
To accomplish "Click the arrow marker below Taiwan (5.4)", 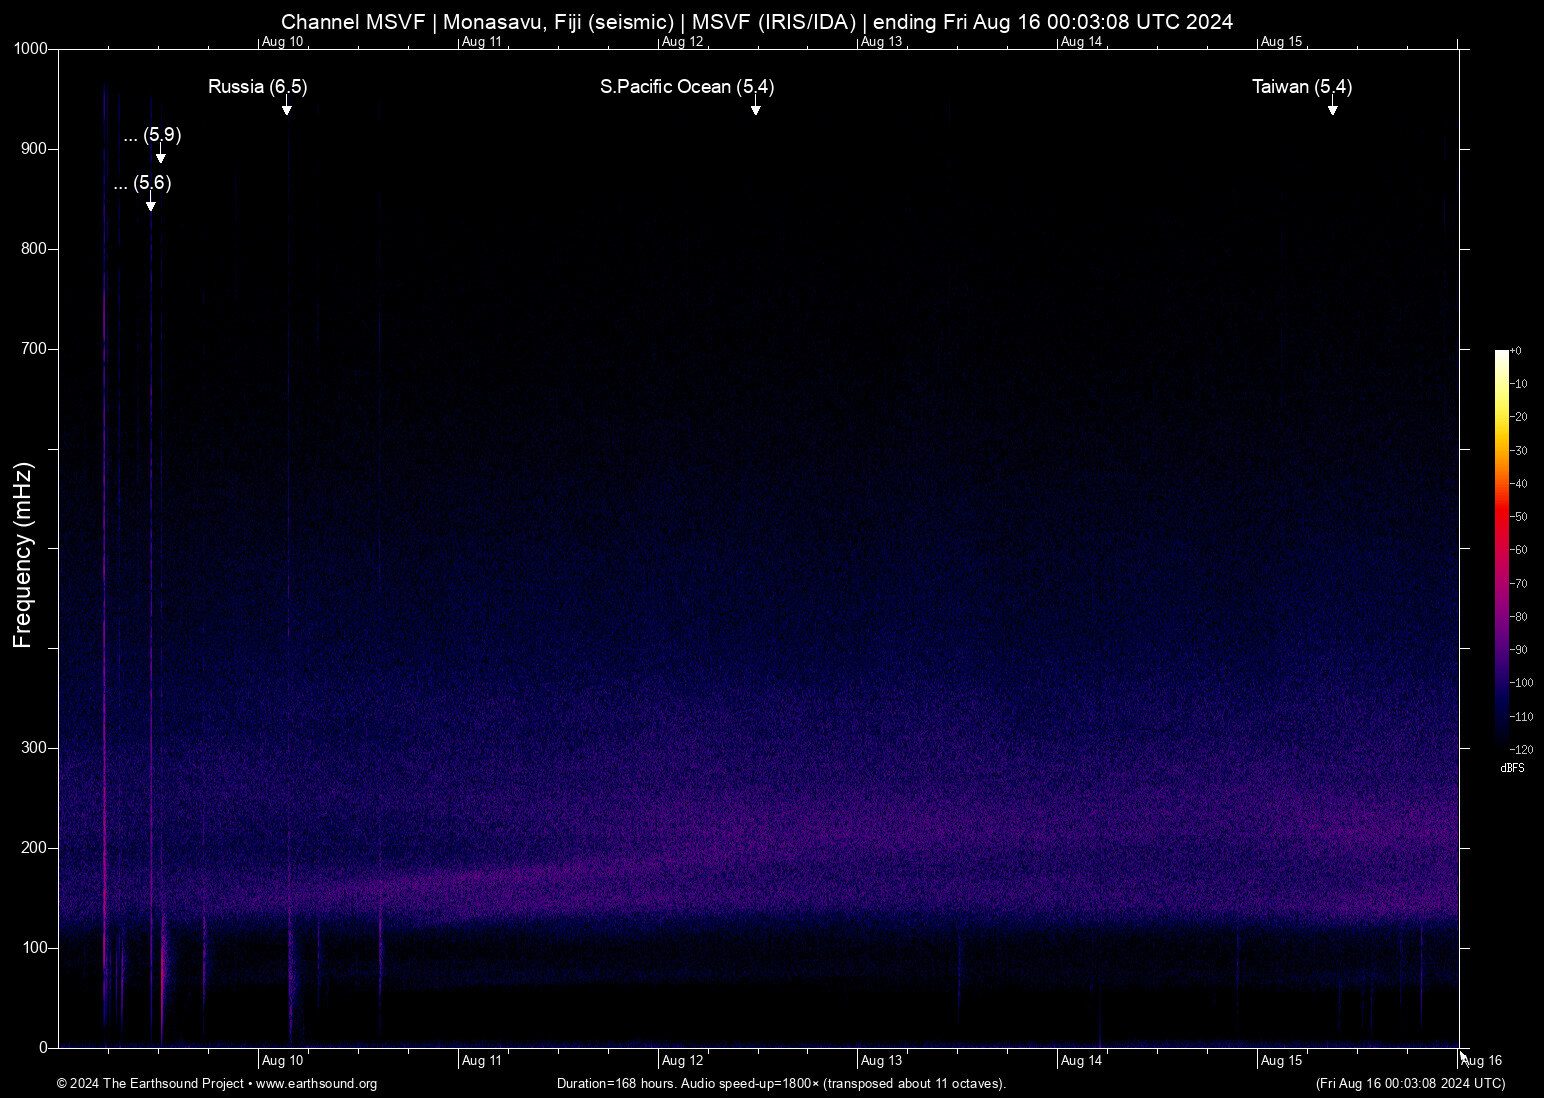I will click(x=1332, y=108).
